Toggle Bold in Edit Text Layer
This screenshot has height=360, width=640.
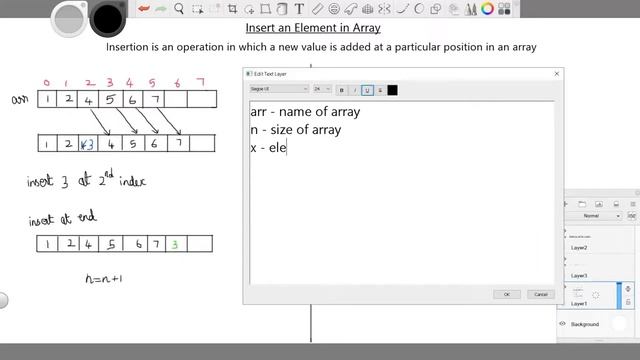(x=342, y=90)
